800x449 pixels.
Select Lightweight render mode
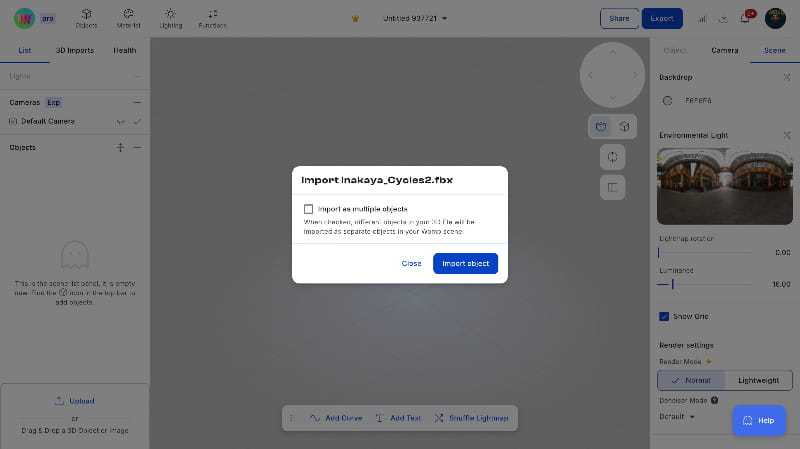pyautogui.click(x=758, y=380)
